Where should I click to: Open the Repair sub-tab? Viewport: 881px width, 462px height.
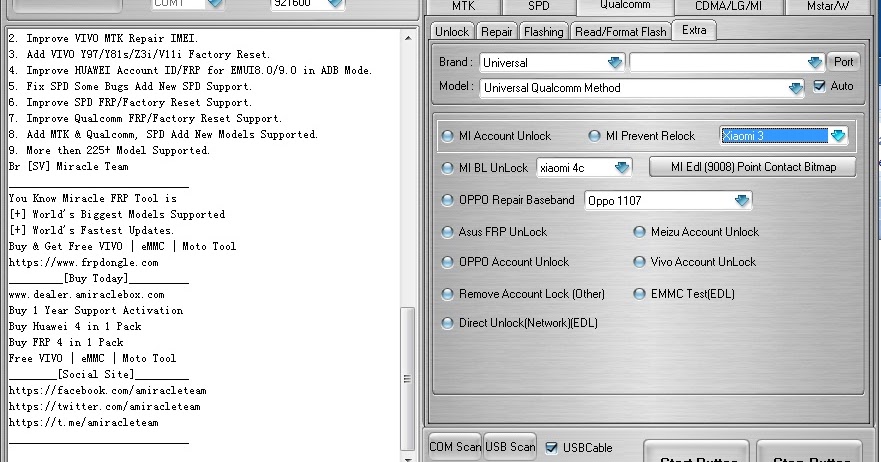click(x=496, y=31)
